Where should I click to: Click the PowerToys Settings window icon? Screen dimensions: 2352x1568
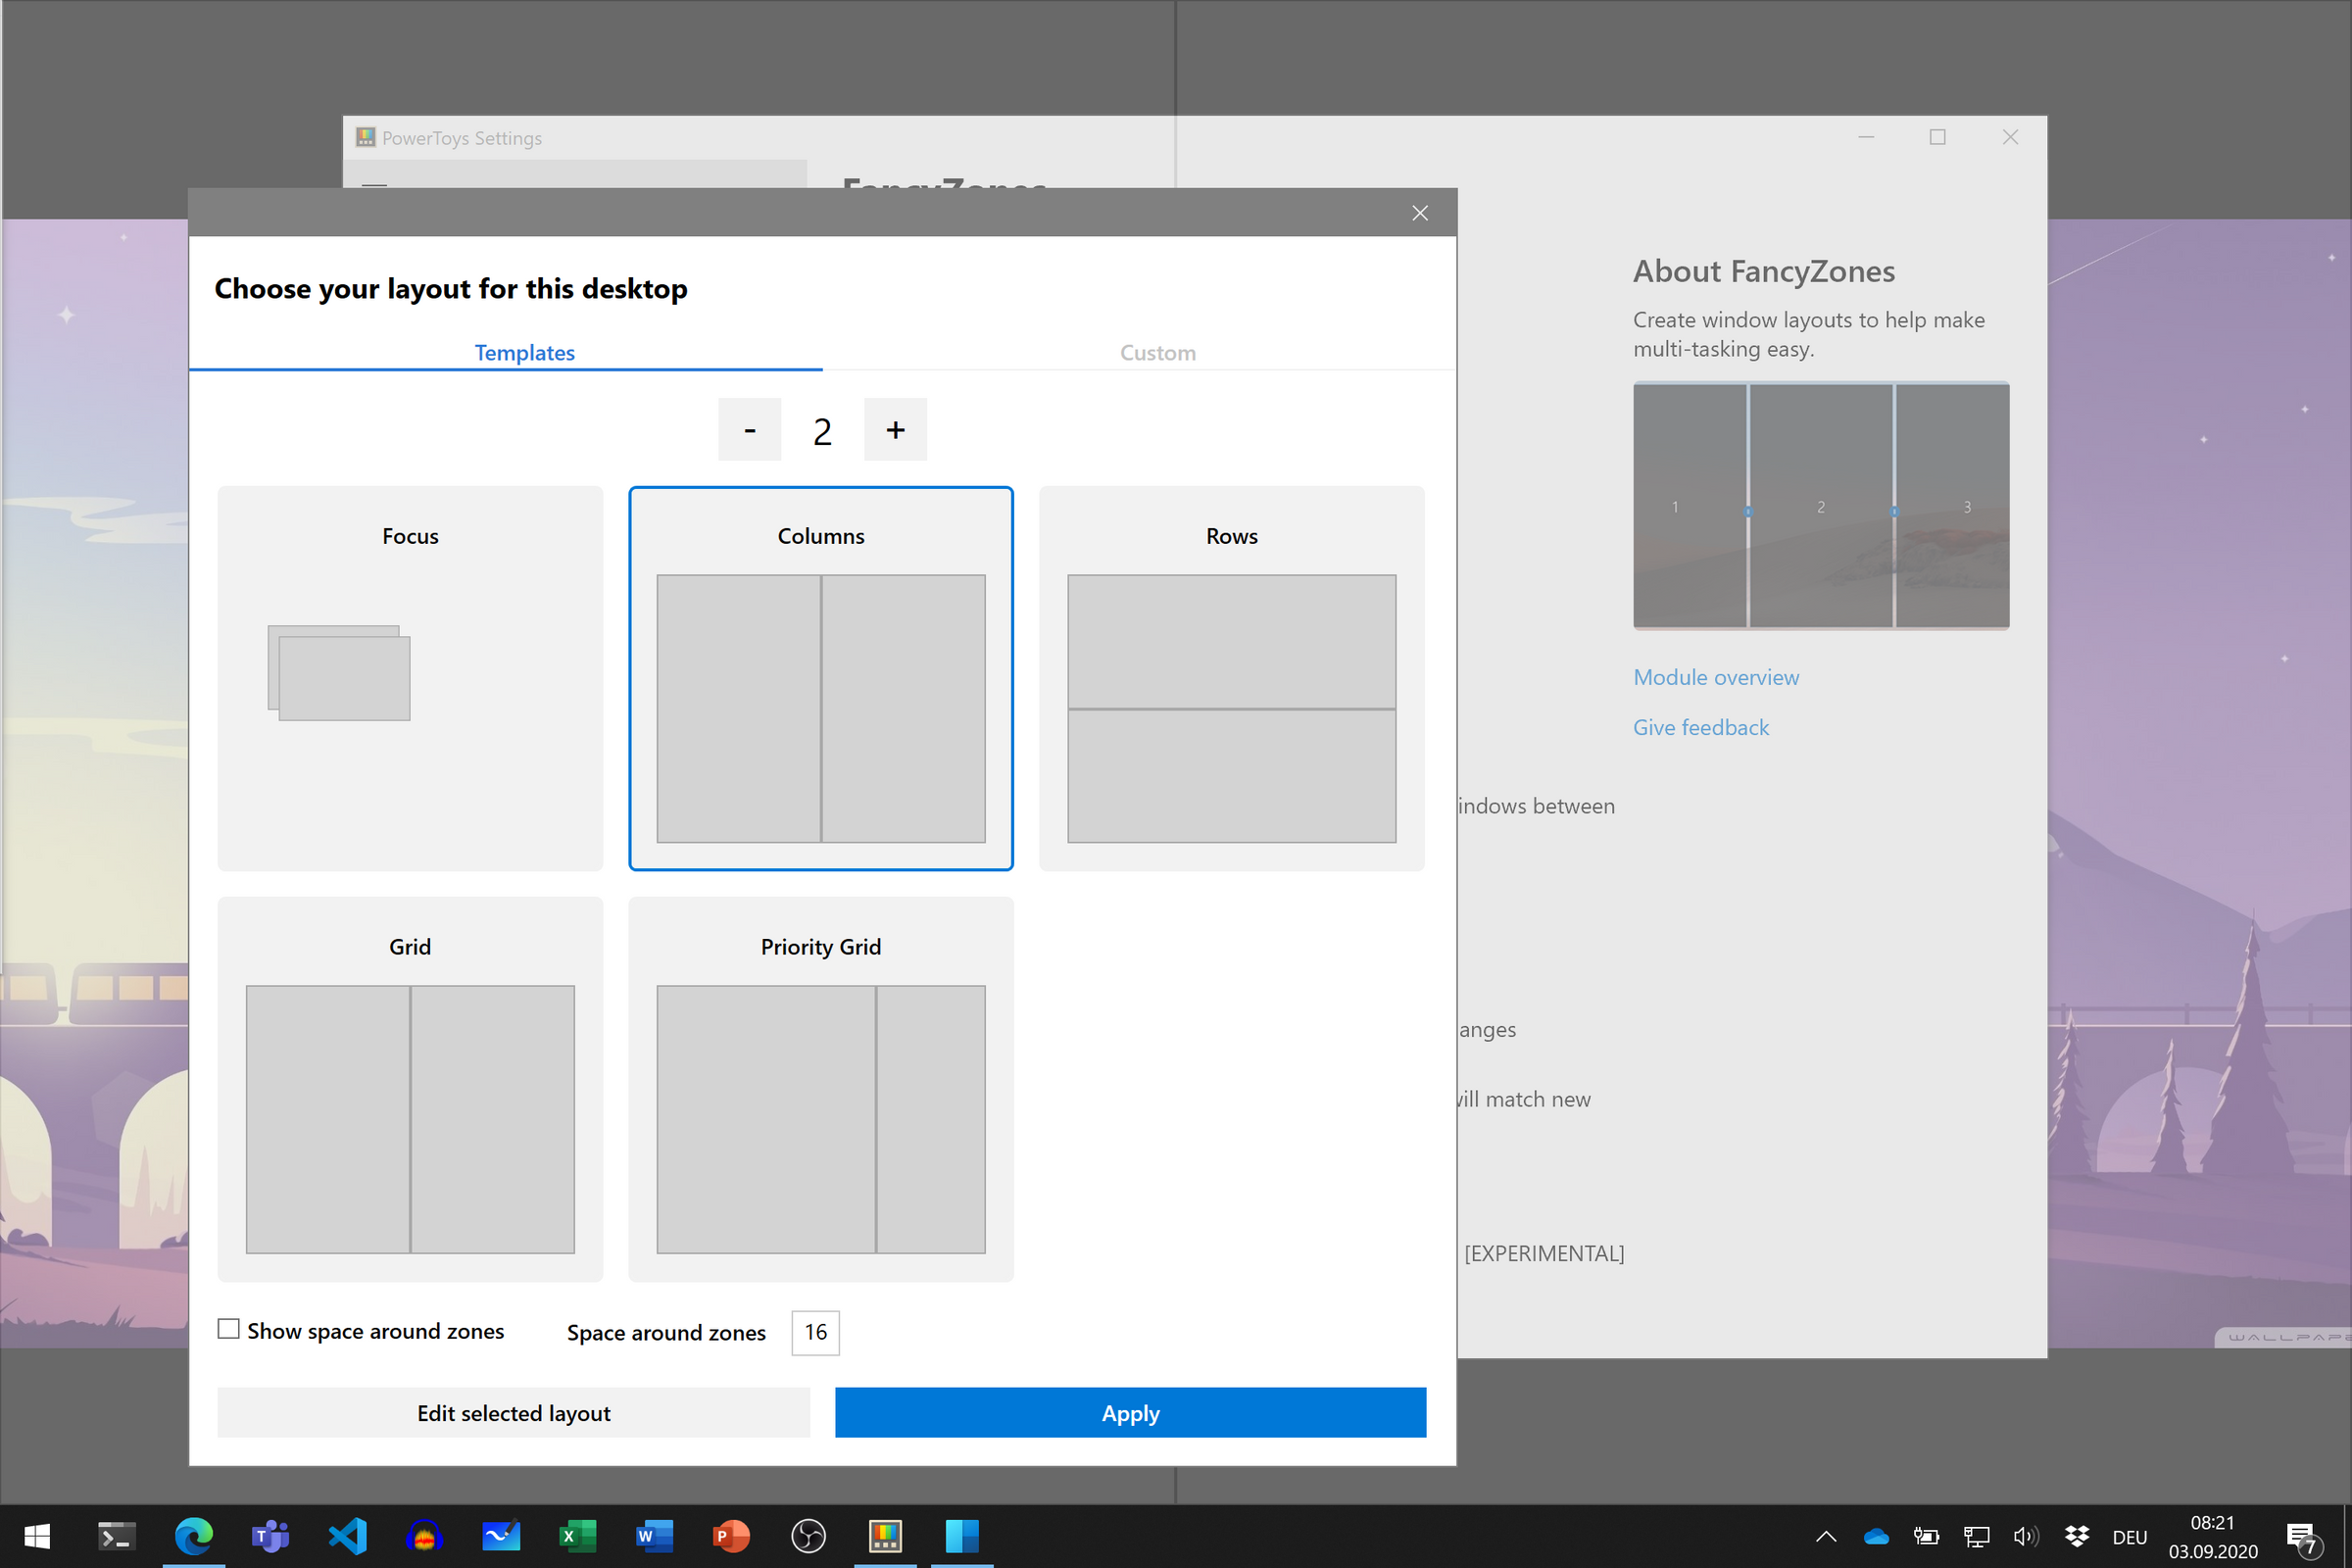366,137
